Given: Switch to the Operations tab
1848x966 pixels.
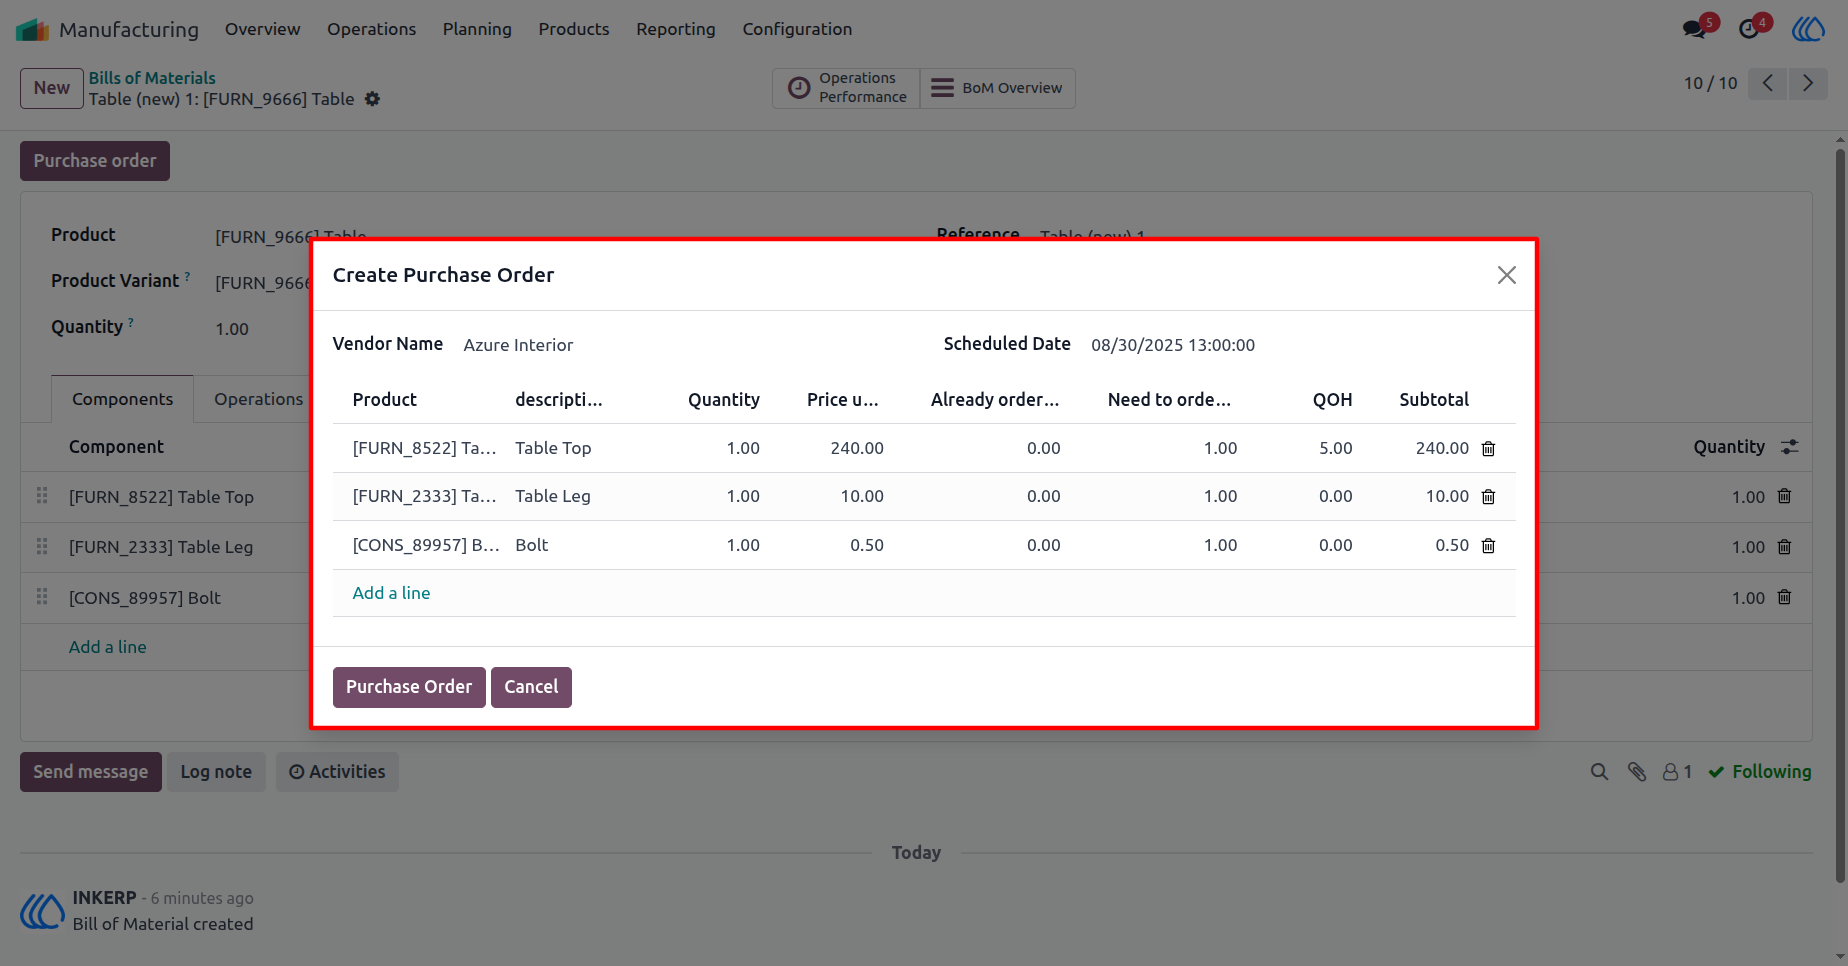Looking at the screenshot, I should 258,399.
